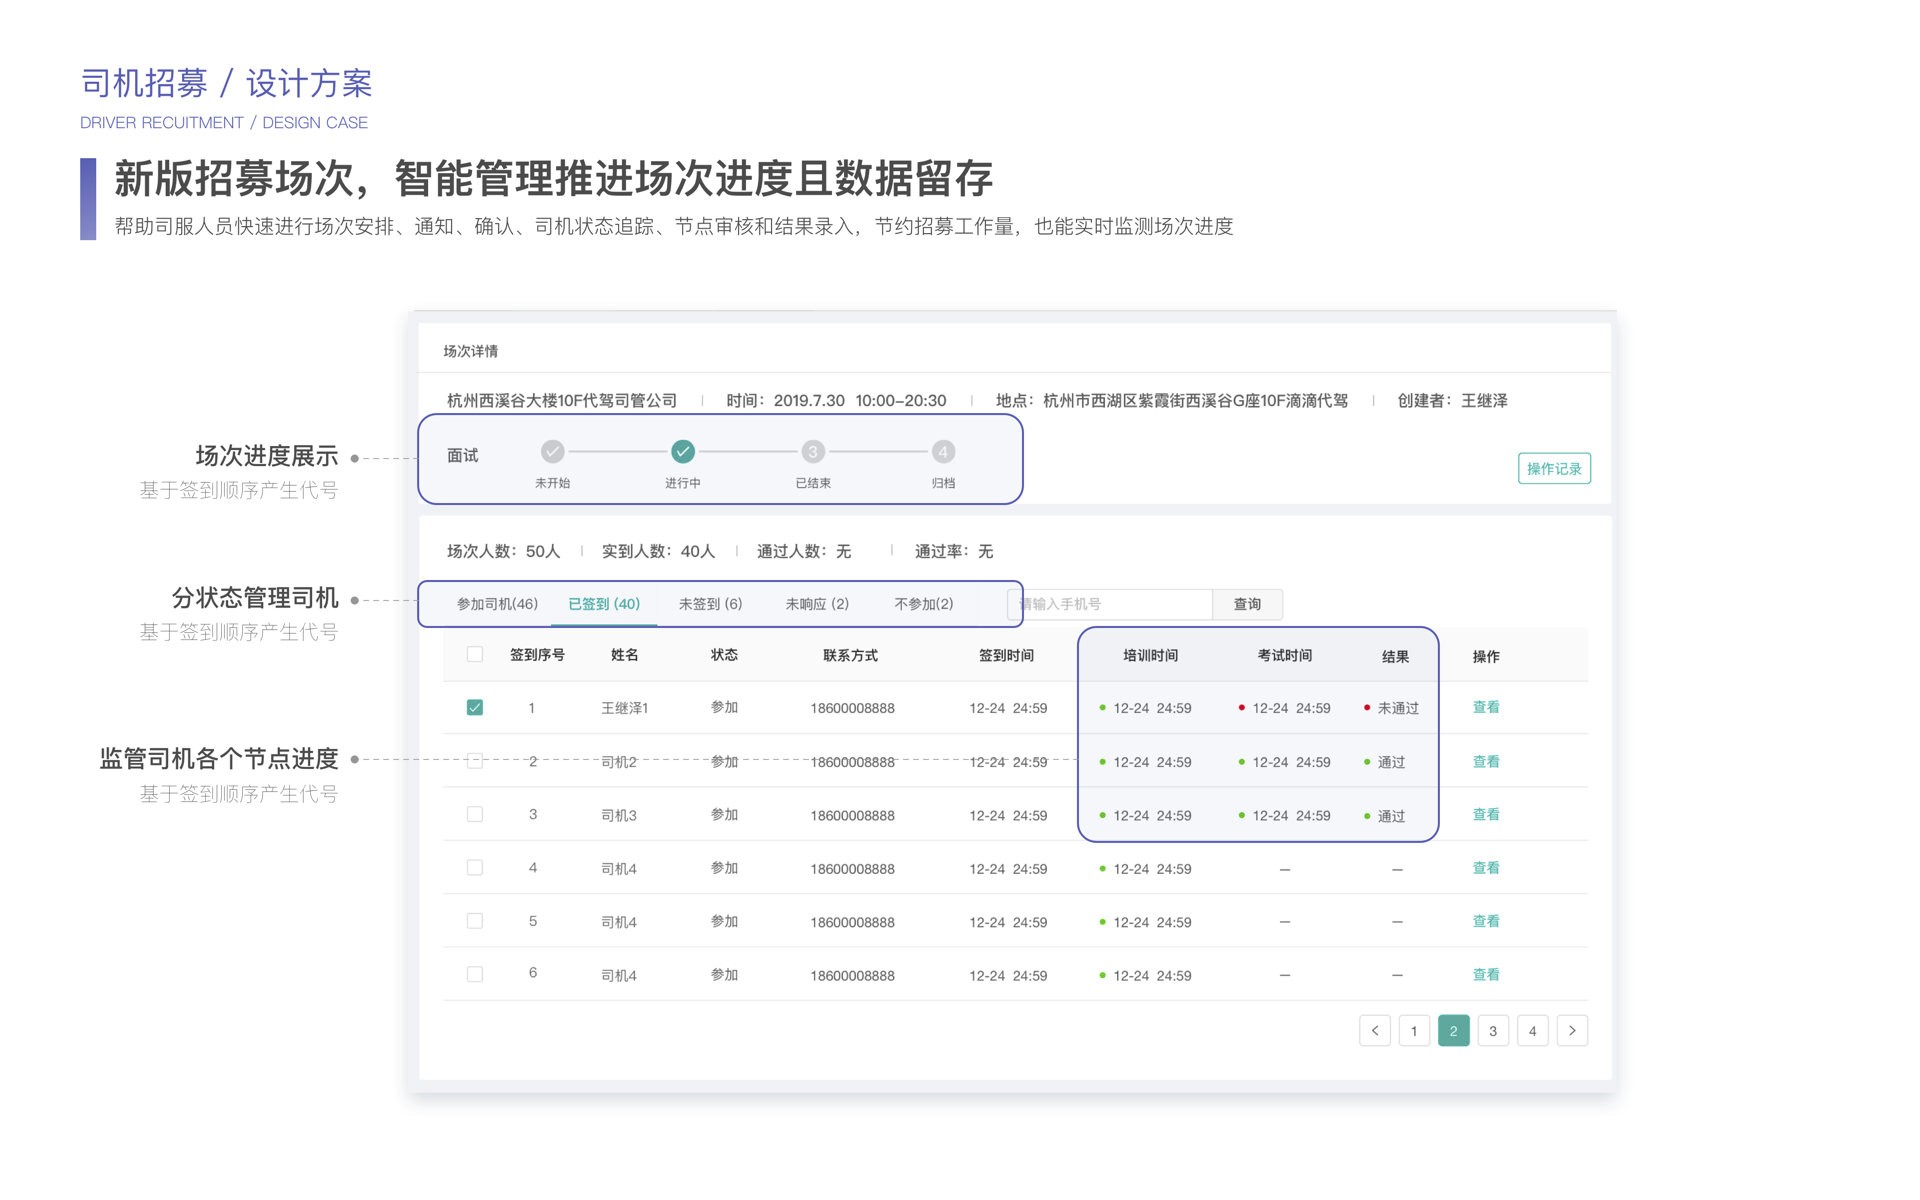Switch to 未签到 (6) tab
Screen dimensions: 1920x1200
coord(710,604)
